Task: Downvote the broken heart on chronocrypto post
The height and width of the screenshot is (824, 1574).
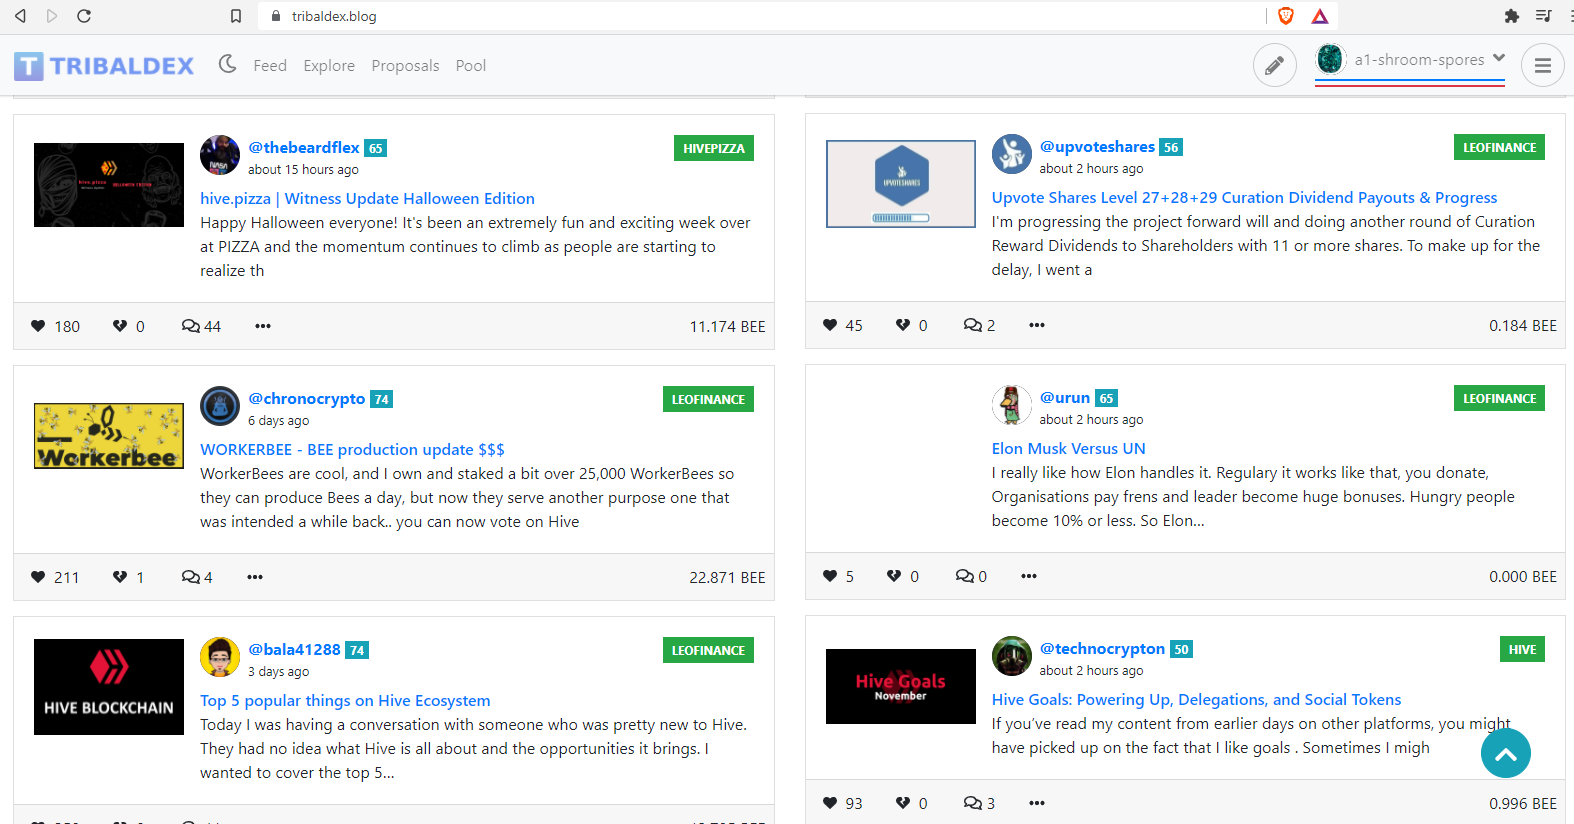Action: 120,577
